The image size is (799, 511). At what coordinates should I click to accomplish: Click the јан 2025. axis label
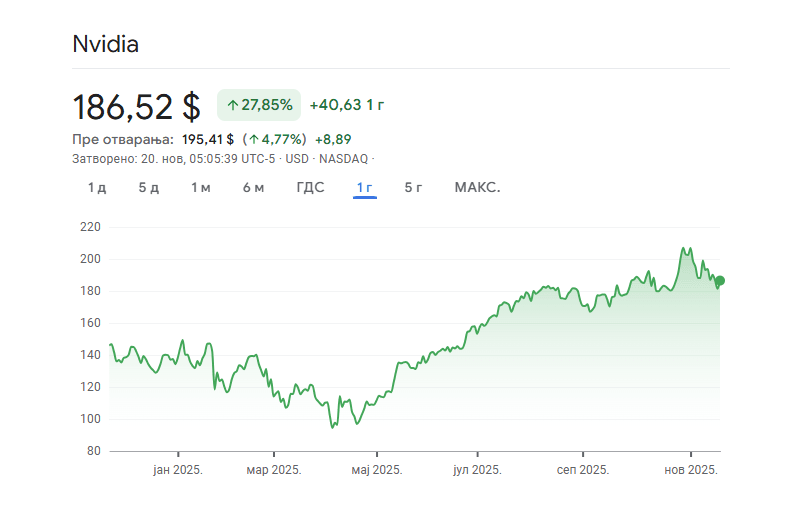click(x=178, y=470)
